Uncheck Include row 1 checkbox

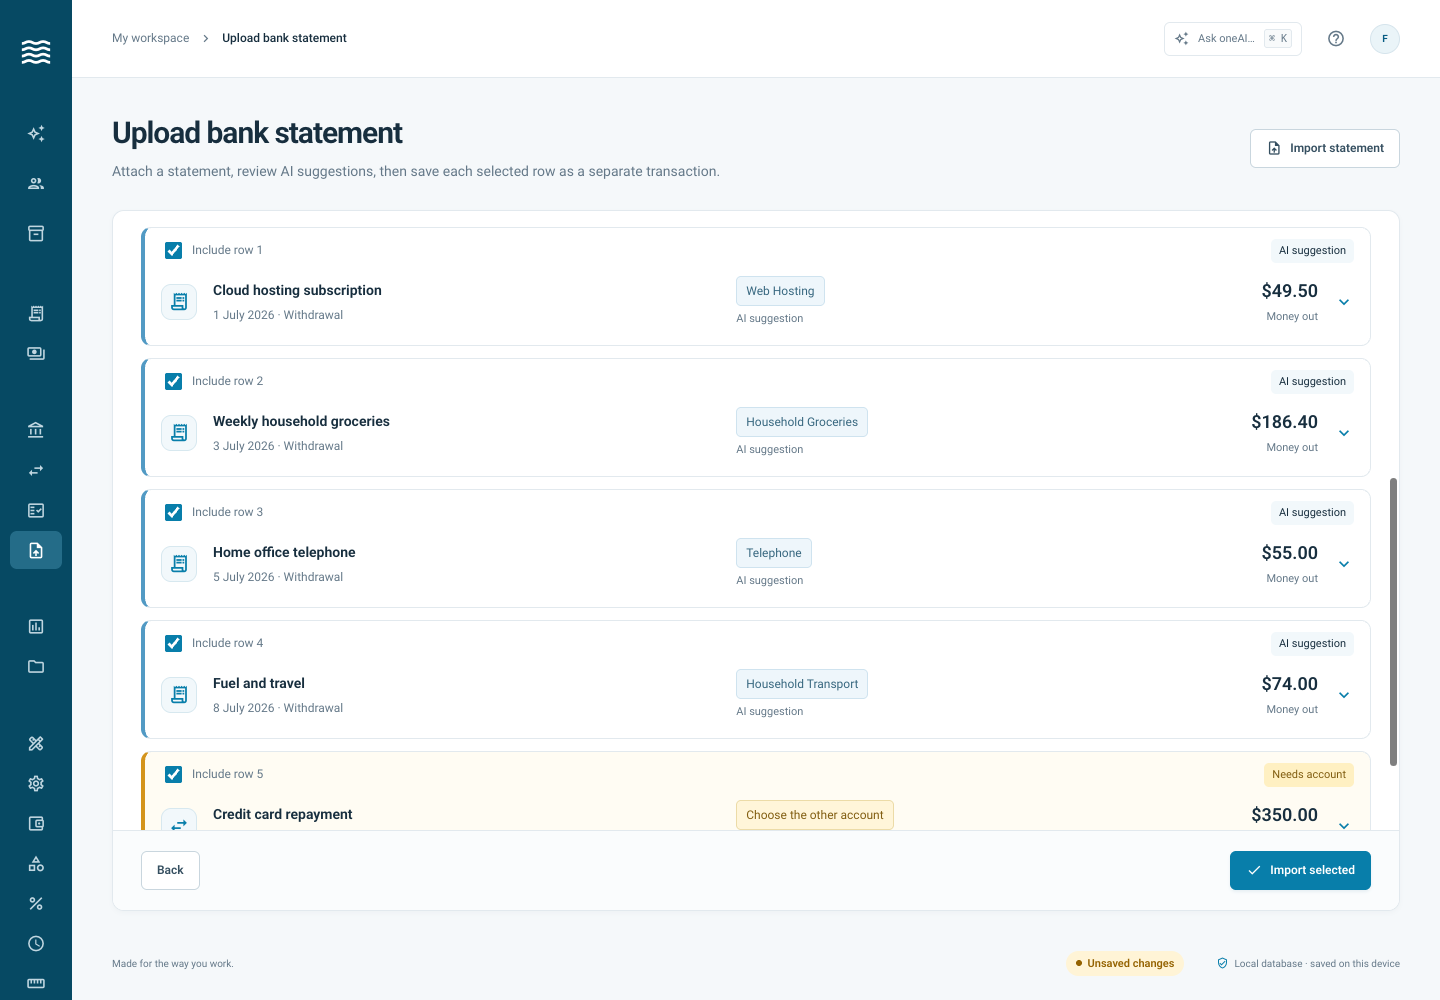pyautogui.click(x=174, y=251)
